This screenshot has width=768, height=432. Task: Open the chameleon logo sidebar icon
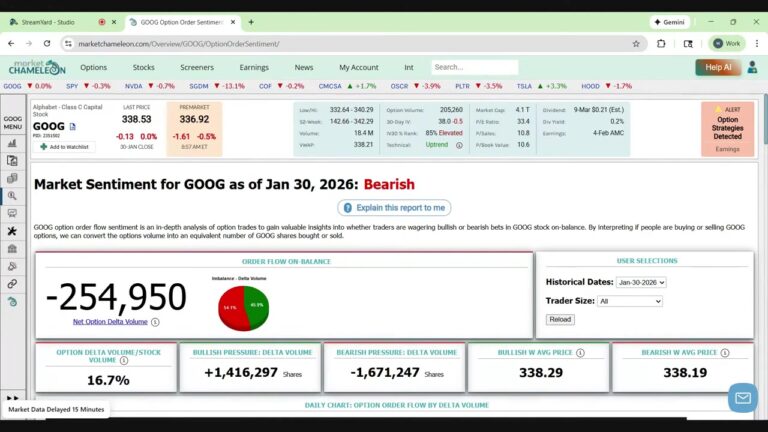[x=12, y=302]
